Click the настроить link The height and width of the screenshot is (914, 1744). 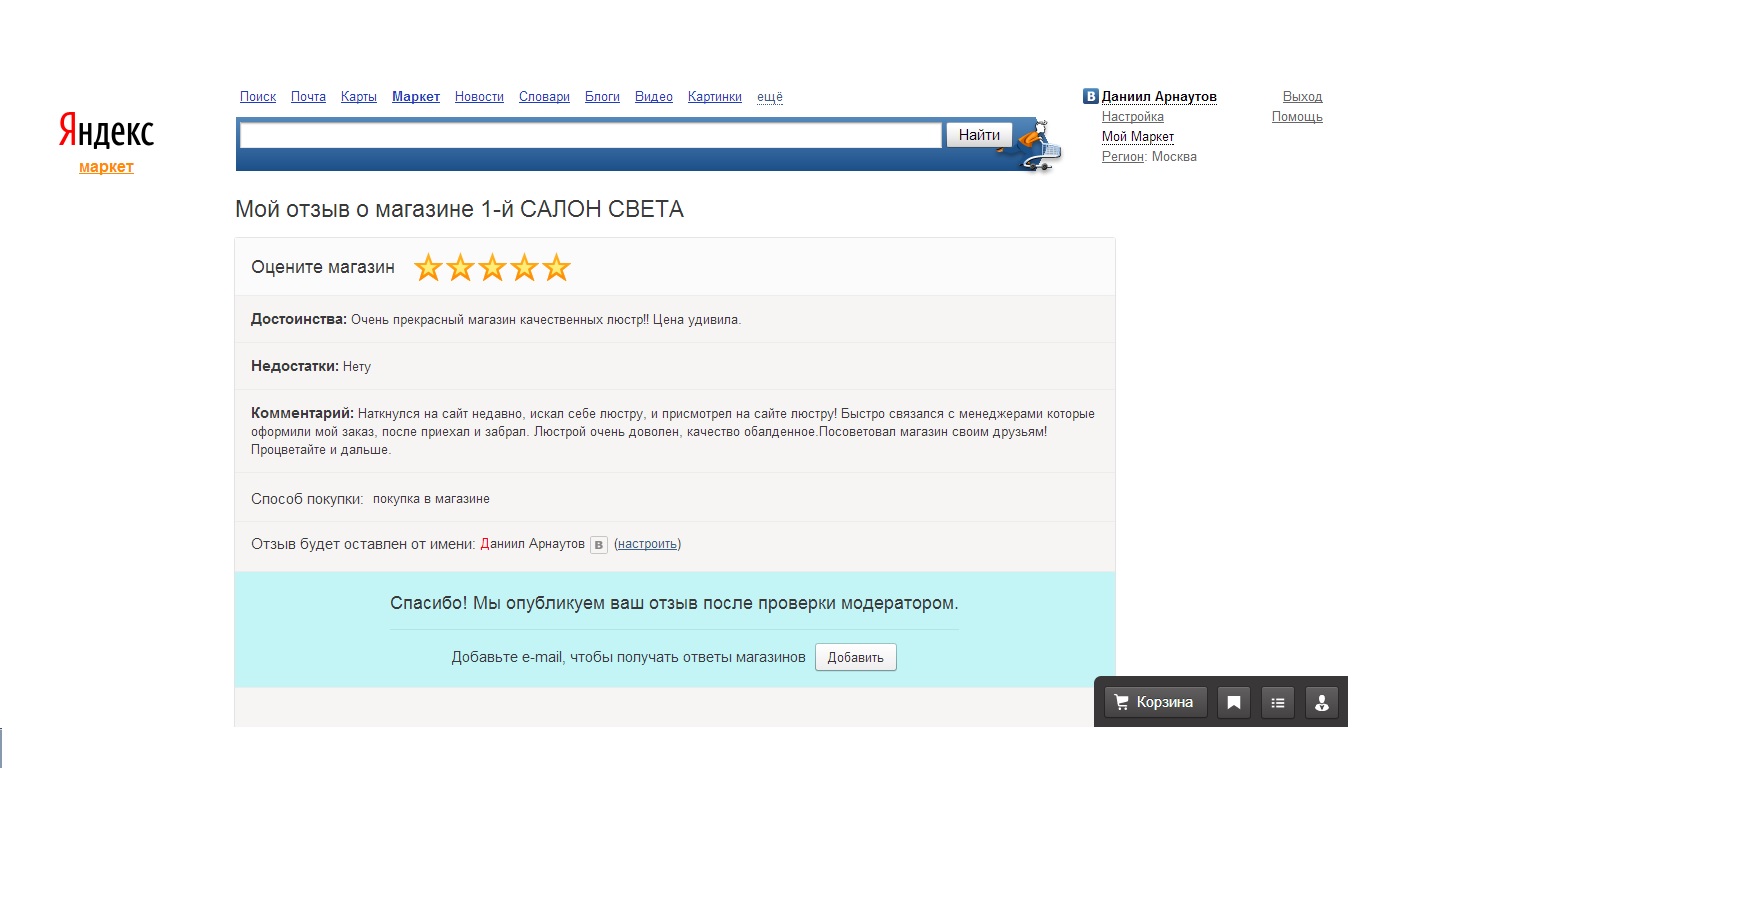coord(647,544)
